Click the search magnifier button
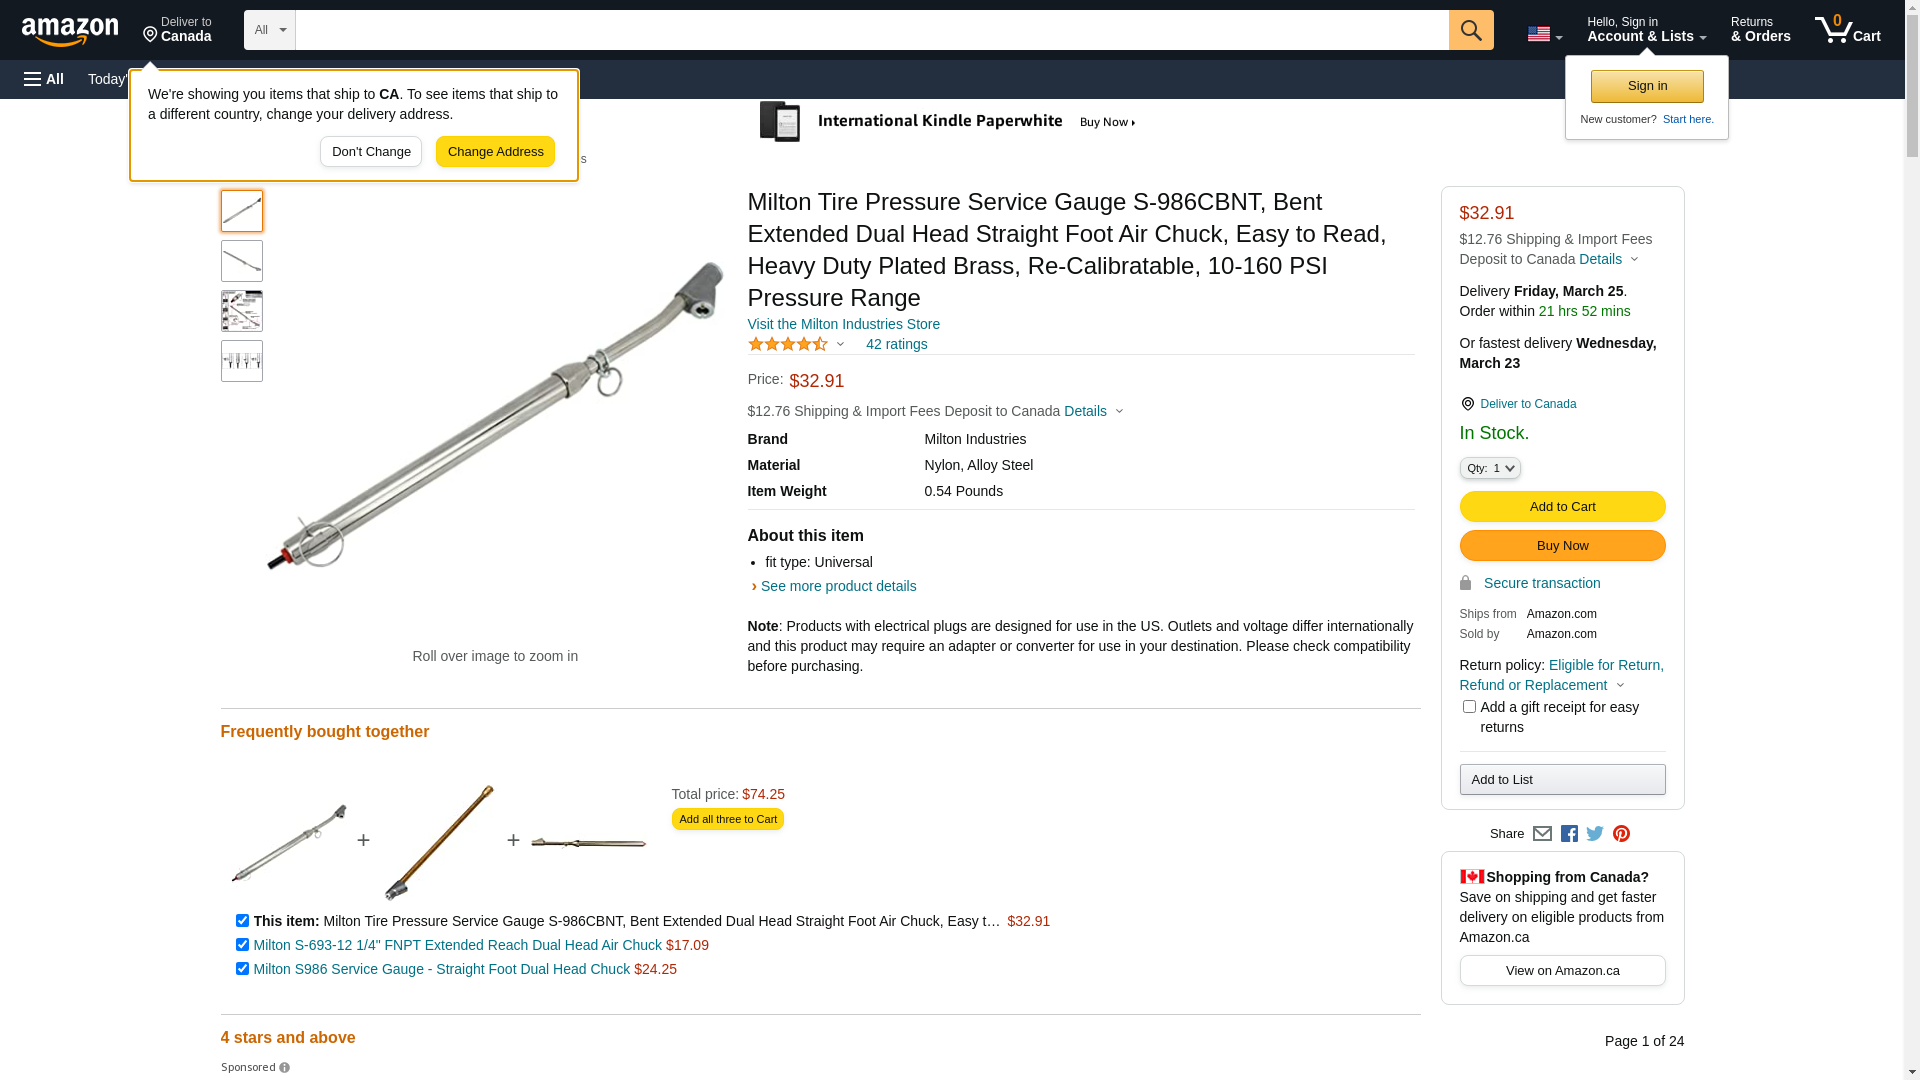The image size is (1920, 1080). (1470, 30)
